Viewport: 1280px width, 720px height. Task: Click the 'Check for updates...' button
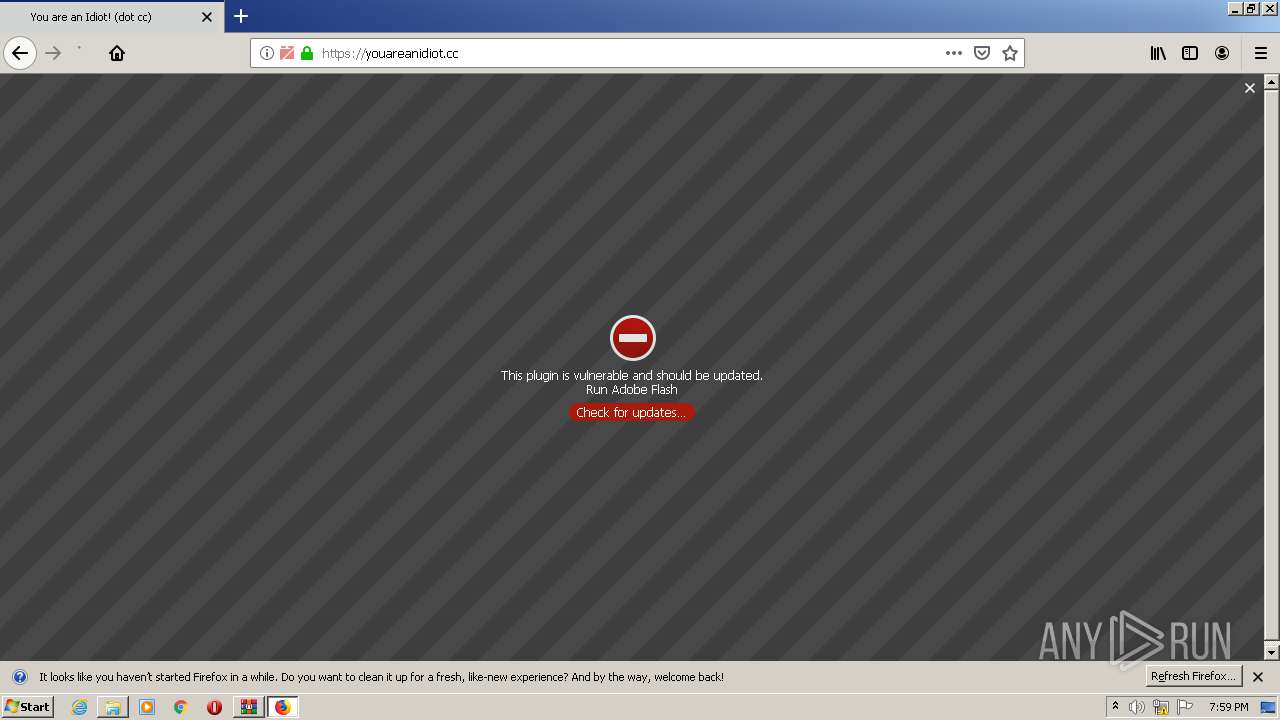pos(631,412)
